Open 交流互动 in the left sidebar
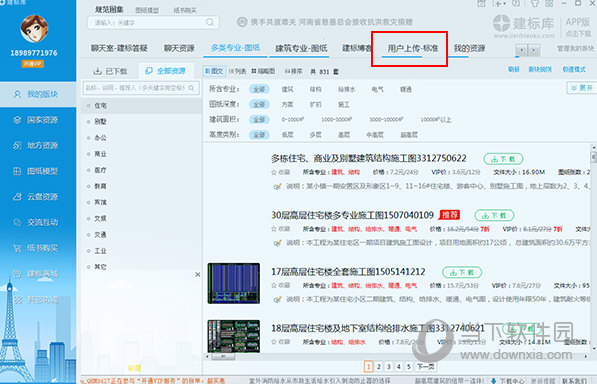 (x=38, y=222)
